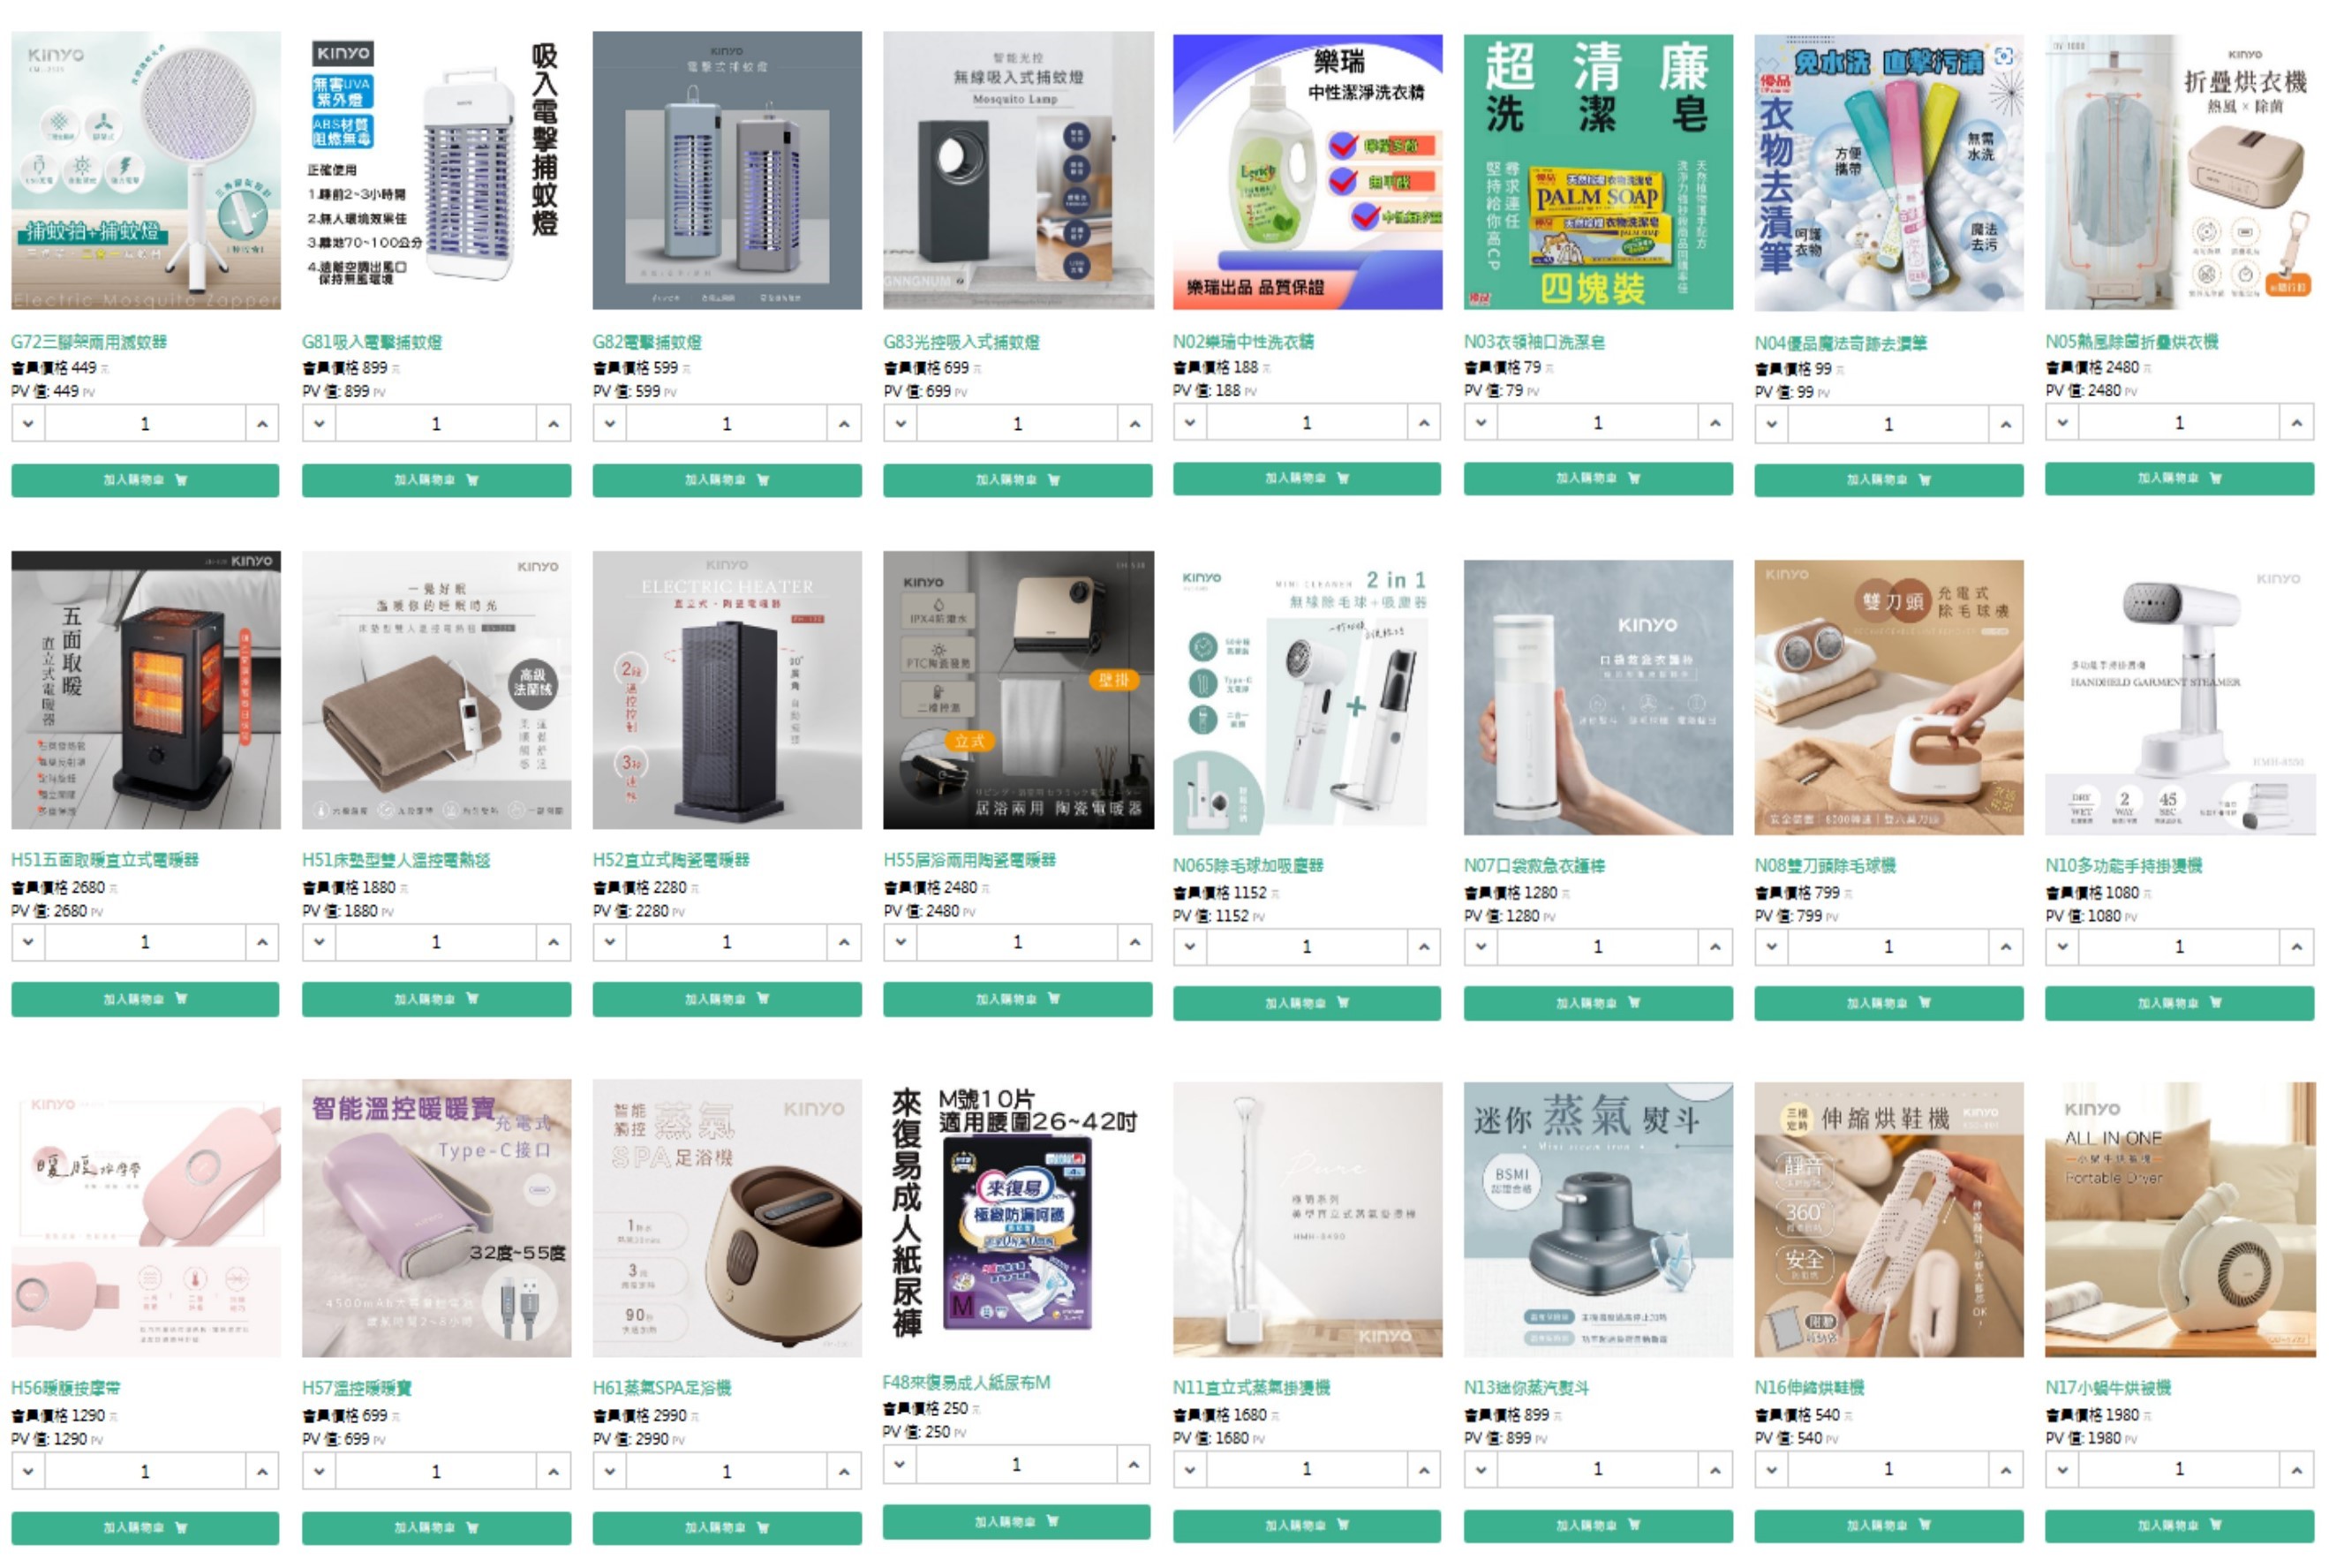Open H56 暖腹按摩帶 product link
The height and width of the screenshot is (1568, 2329).
(66, 1388)
